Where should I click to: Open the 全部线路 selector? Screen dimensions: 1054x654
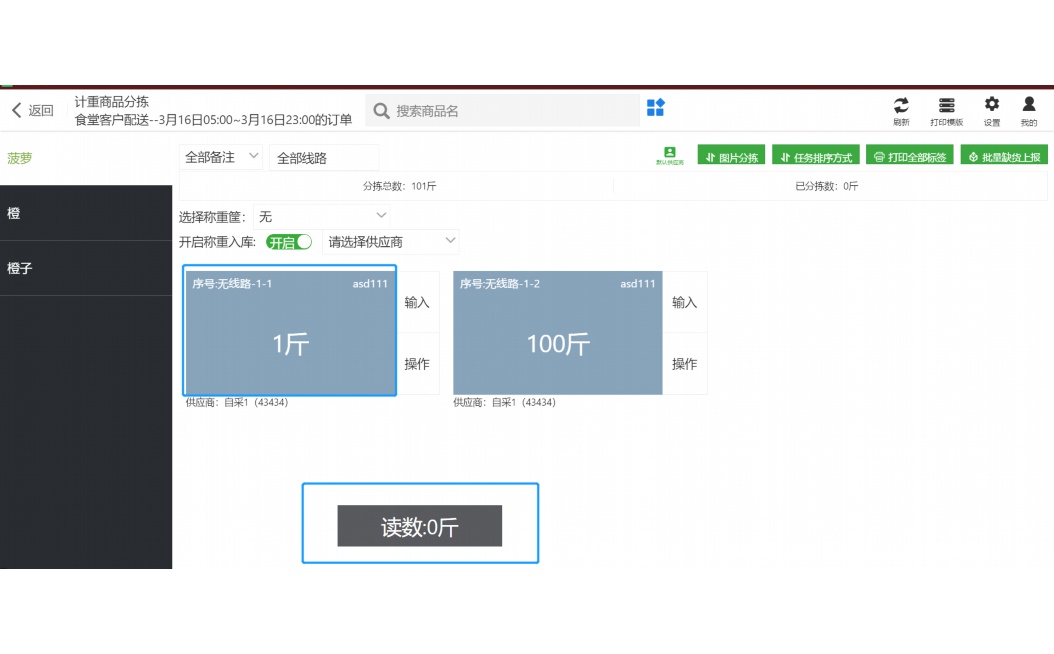[x=324, y=158]
